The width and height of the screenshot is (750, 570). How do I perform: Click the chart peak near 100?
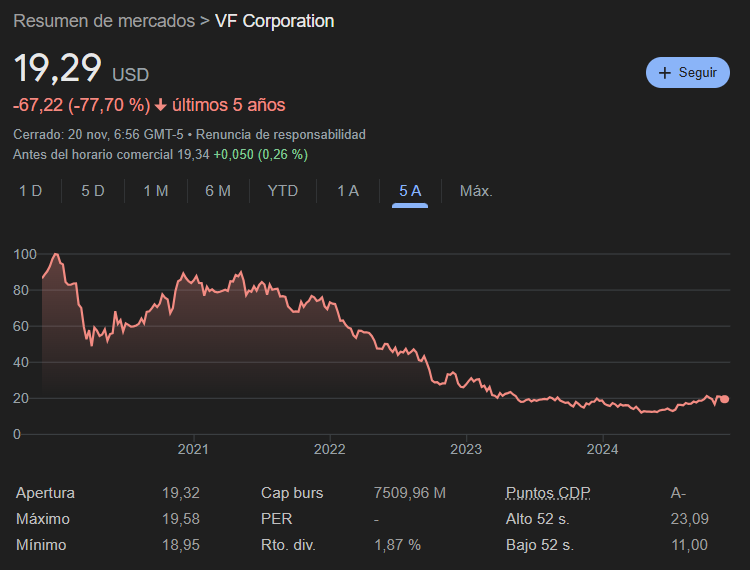pyautogui.click(x=56, y=255)
